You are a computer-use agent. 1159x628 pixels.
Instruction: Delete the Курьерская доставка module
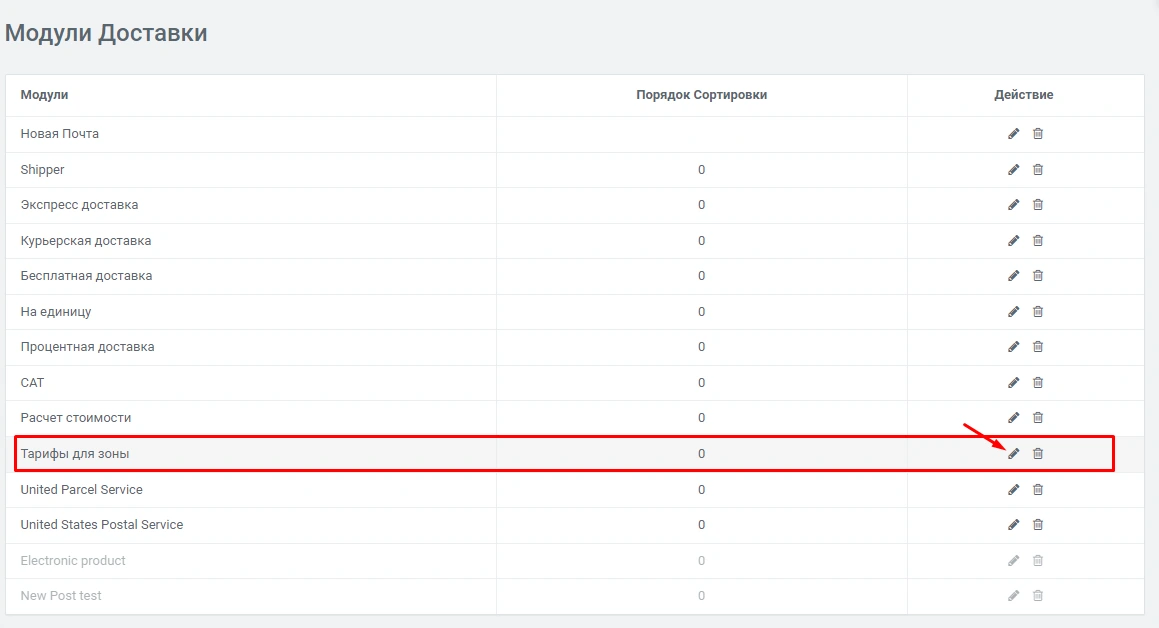(1037, 241)
